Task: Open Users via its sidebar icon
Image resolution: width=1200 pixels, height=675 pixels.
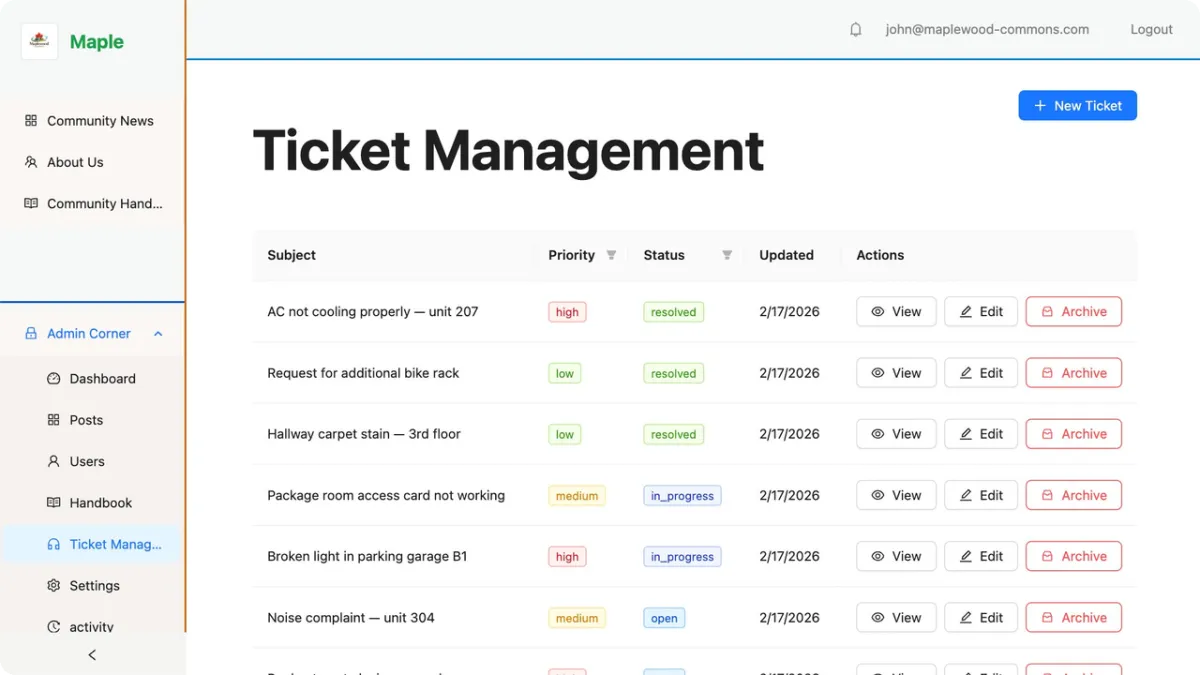Action: pyautogui.click(x=52, y=461)
